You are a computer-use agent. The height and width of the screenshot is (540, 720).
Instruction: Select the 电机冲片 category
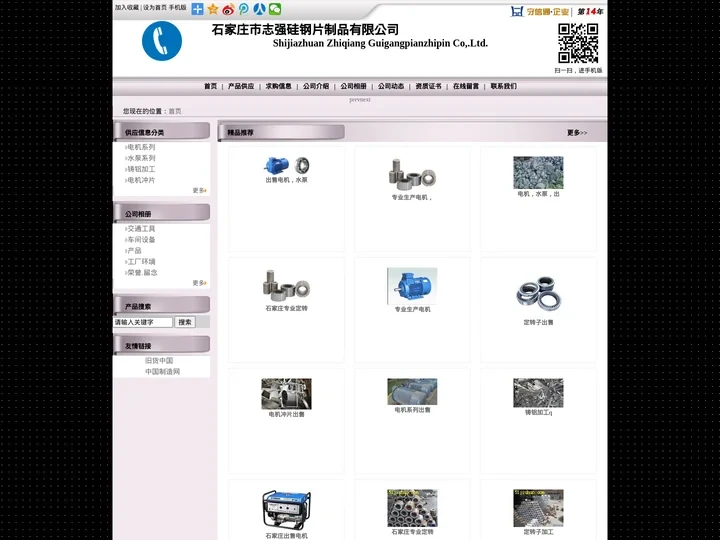(x=141, y=180)
